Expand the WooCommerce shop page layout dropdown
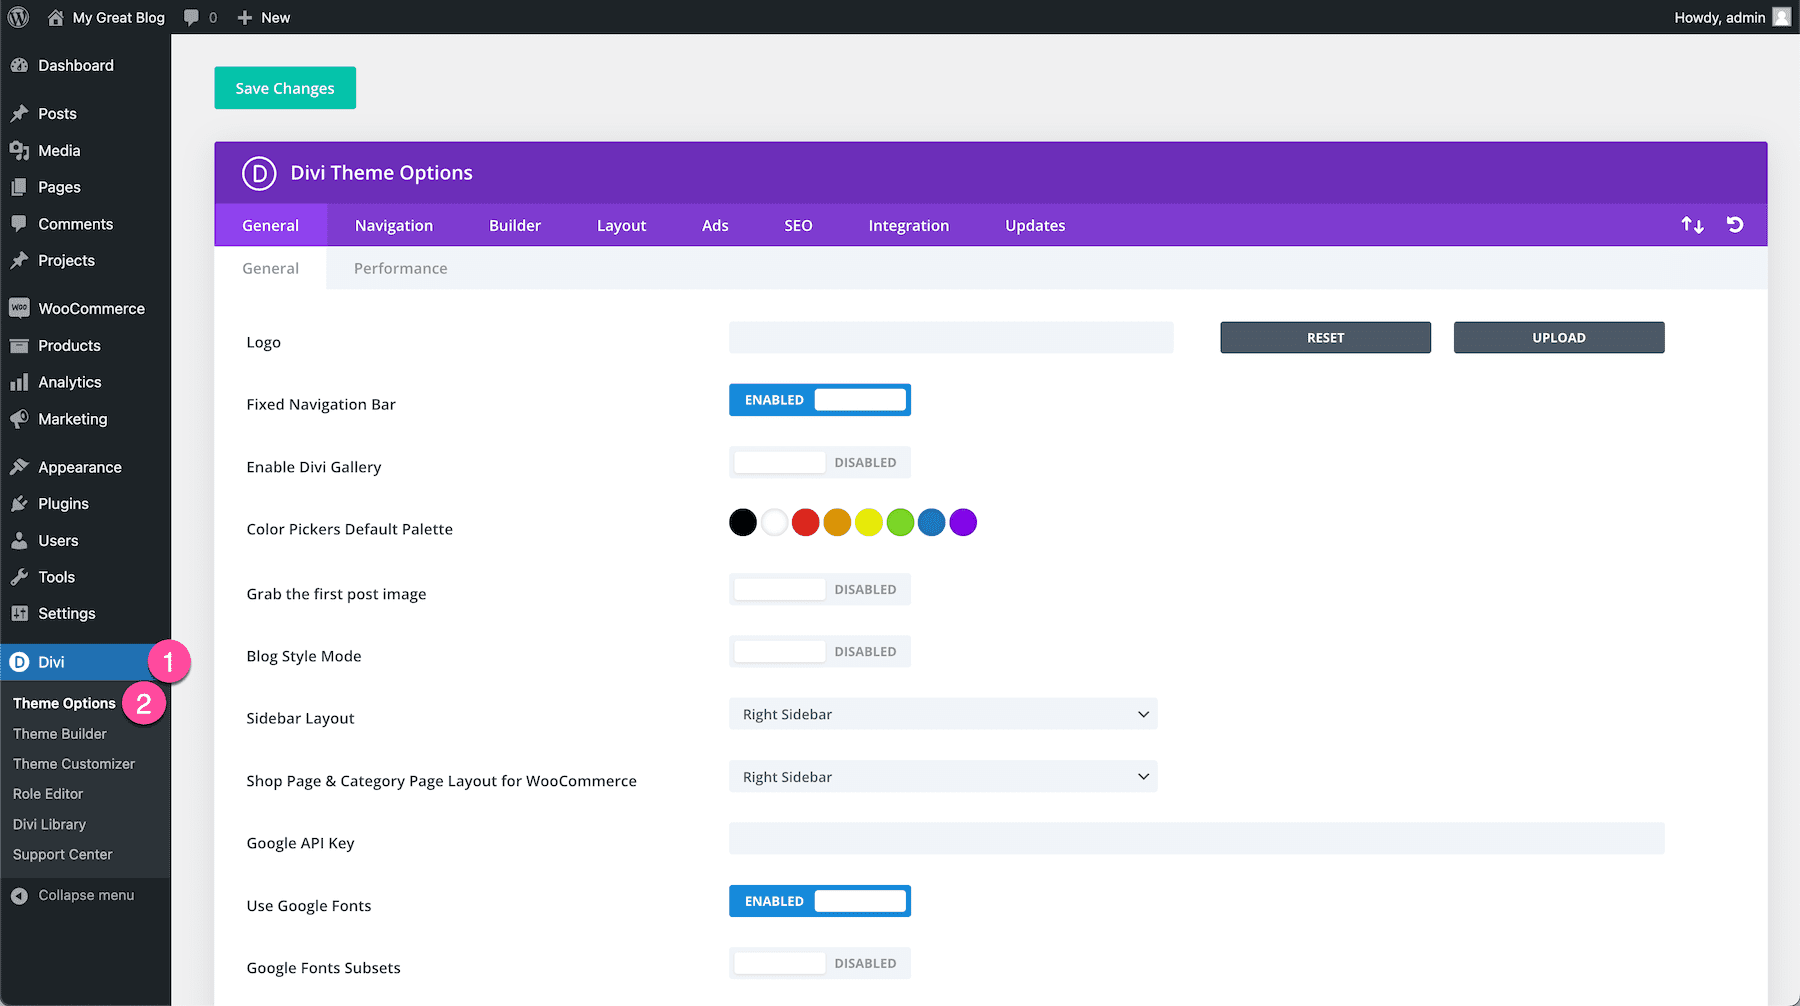This screenshot has height=1006, width=1800. tap(942, 777)
